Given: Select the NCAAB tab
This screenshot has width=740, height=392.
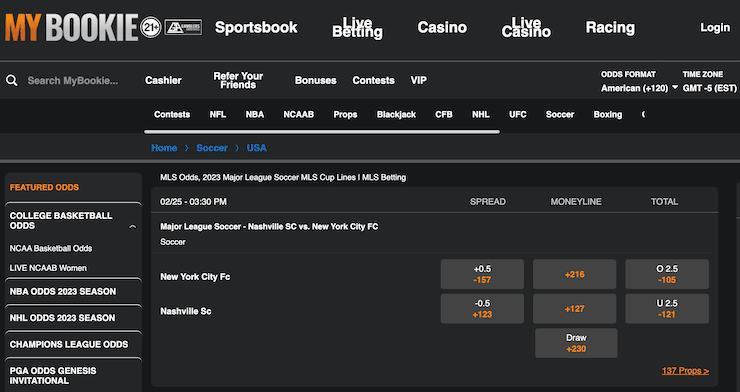Looking at the screenshot, I should point(299,115).
